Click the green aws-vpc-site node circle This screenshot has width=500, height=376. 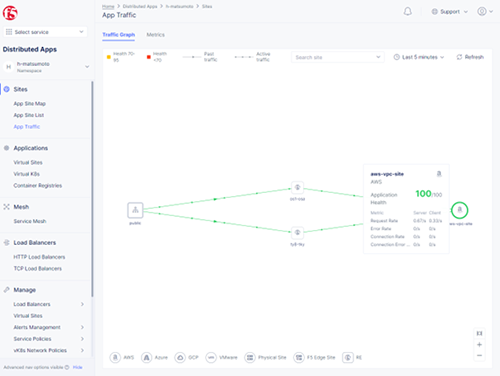coord(460,210)
